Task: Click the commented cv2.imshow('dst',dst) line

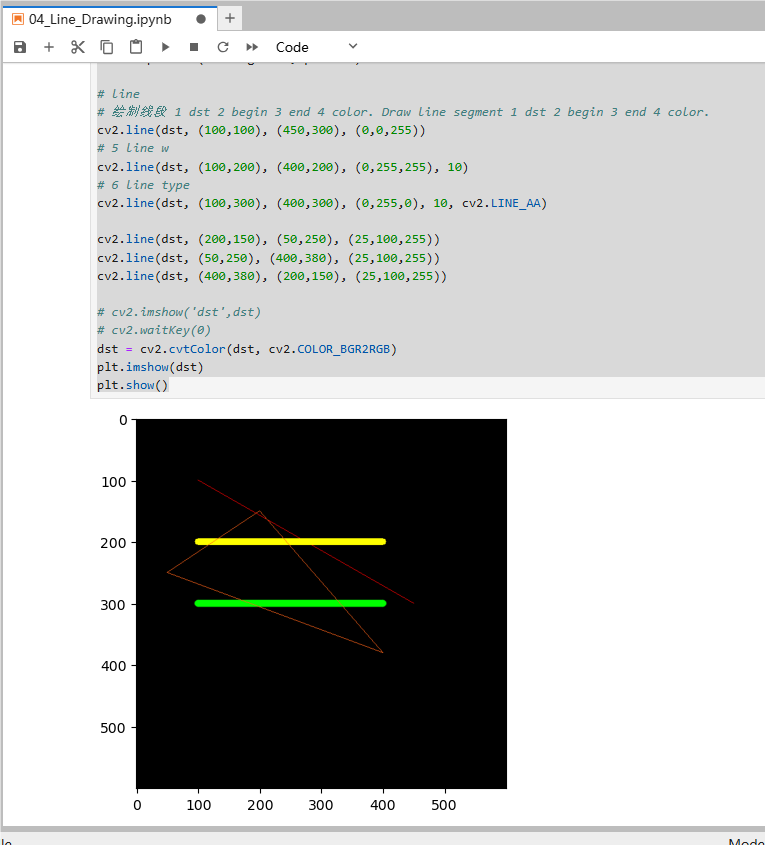Action: pyautogui.click(x=179, y=312)
